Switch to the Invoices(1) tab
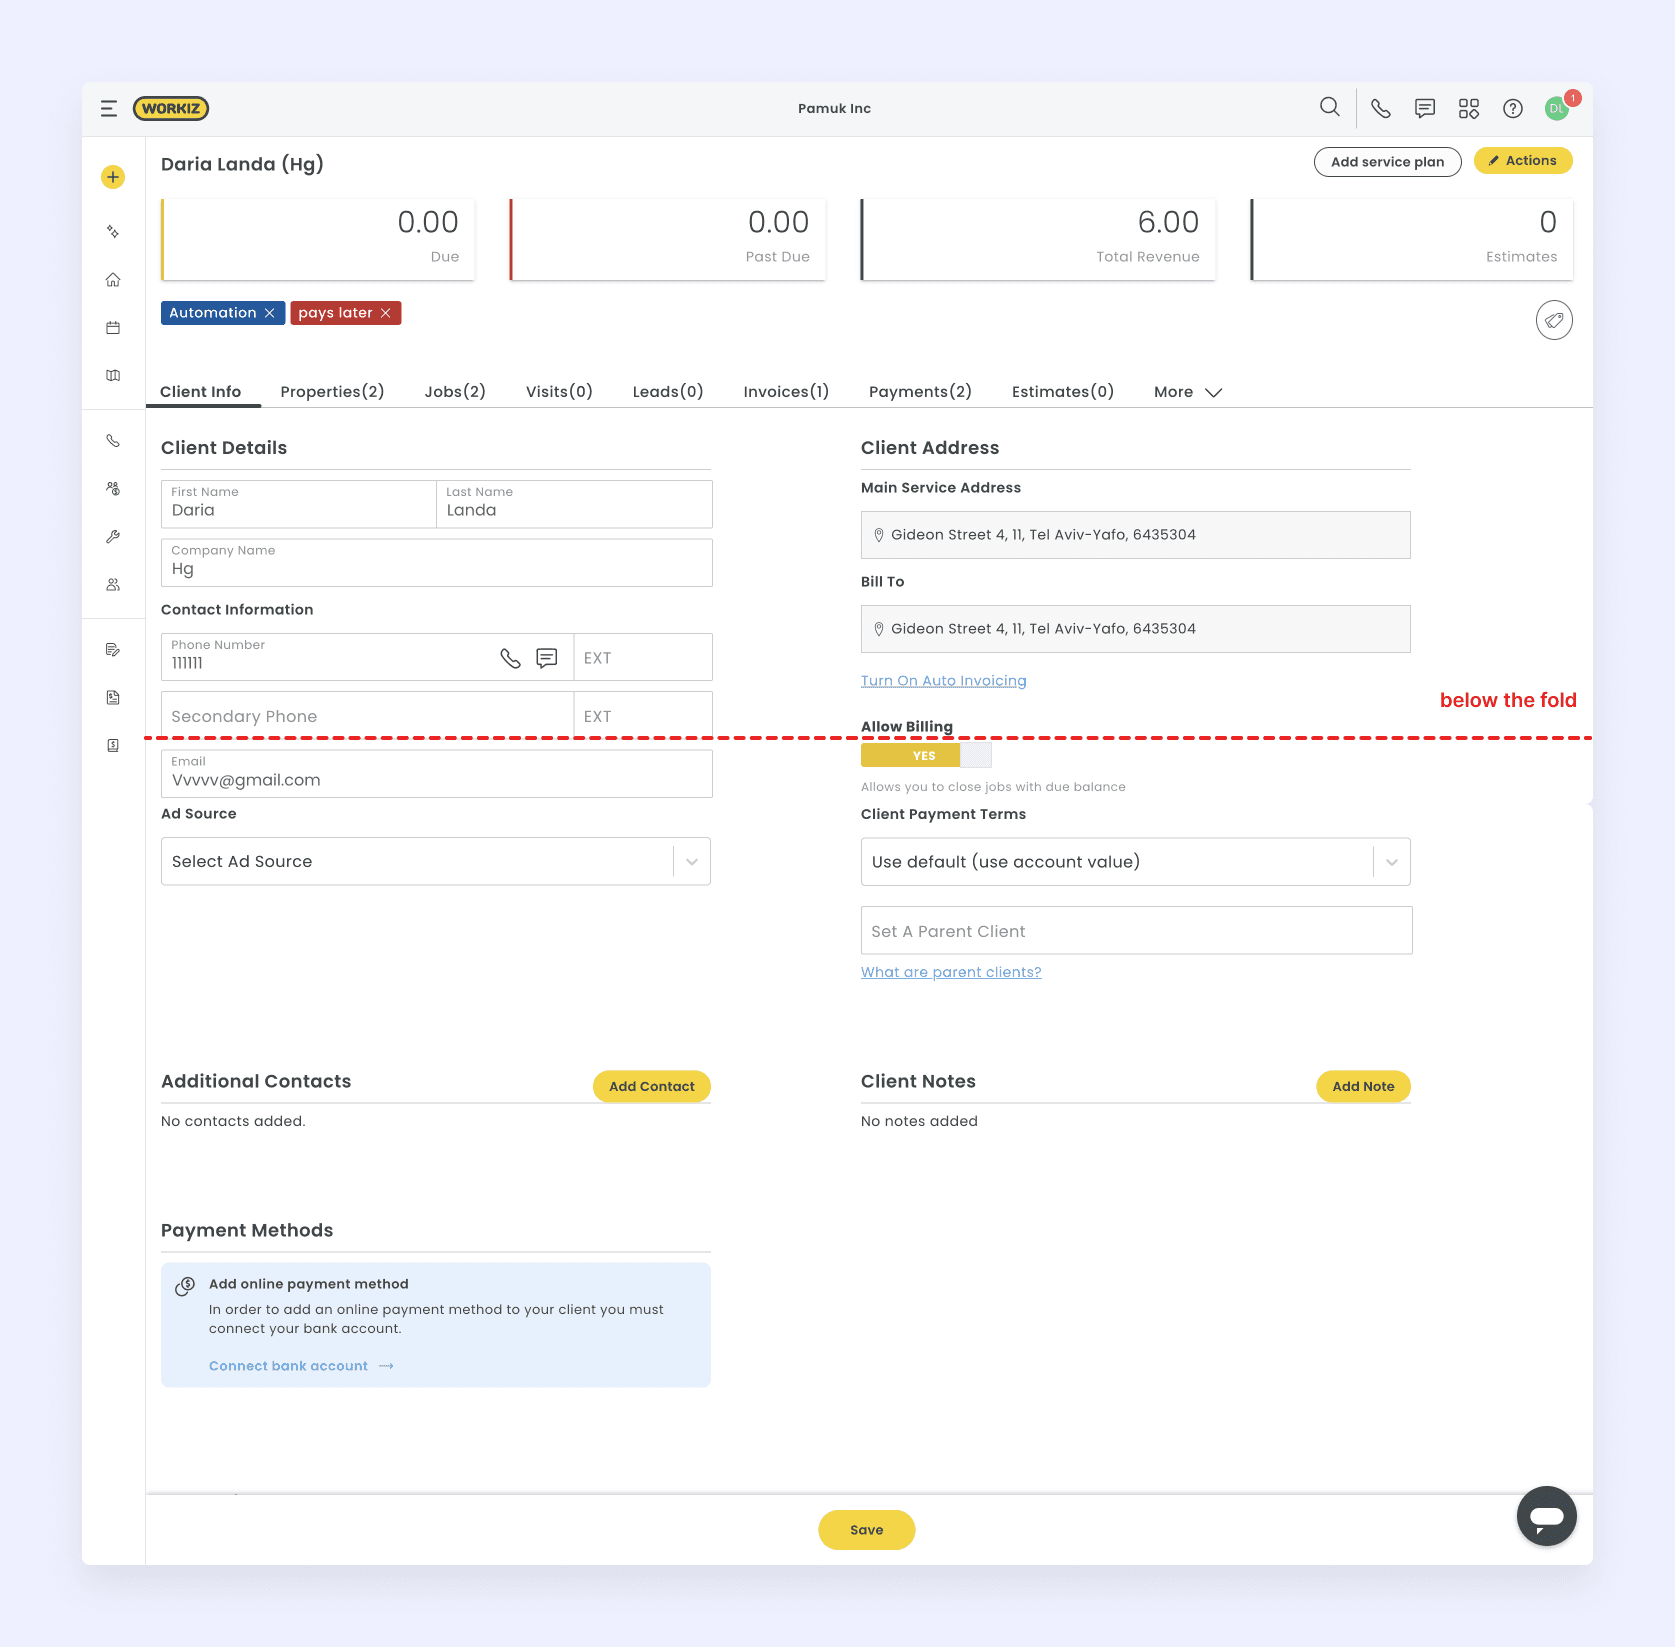 tap(786, 392)
